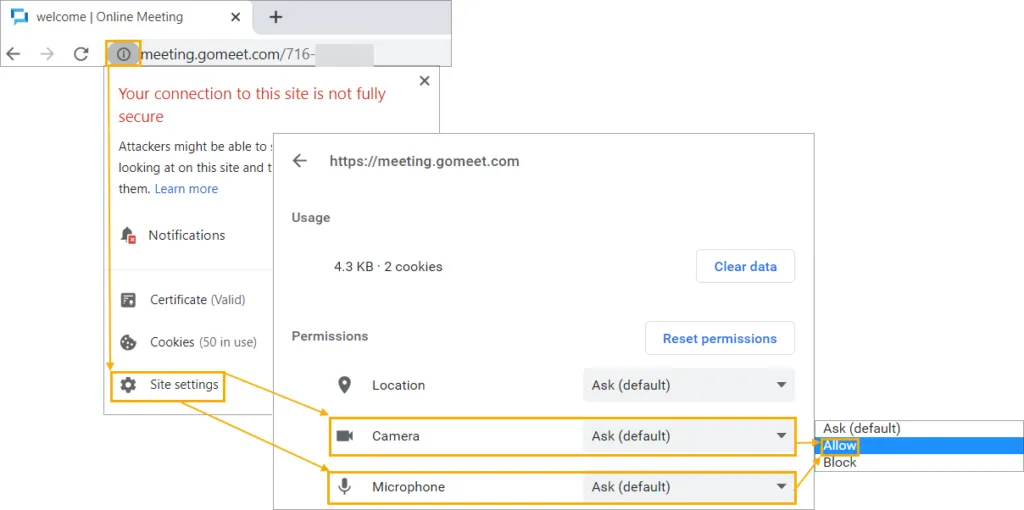
Task: Click the browser forward arrow
Action: click(47, 54)
